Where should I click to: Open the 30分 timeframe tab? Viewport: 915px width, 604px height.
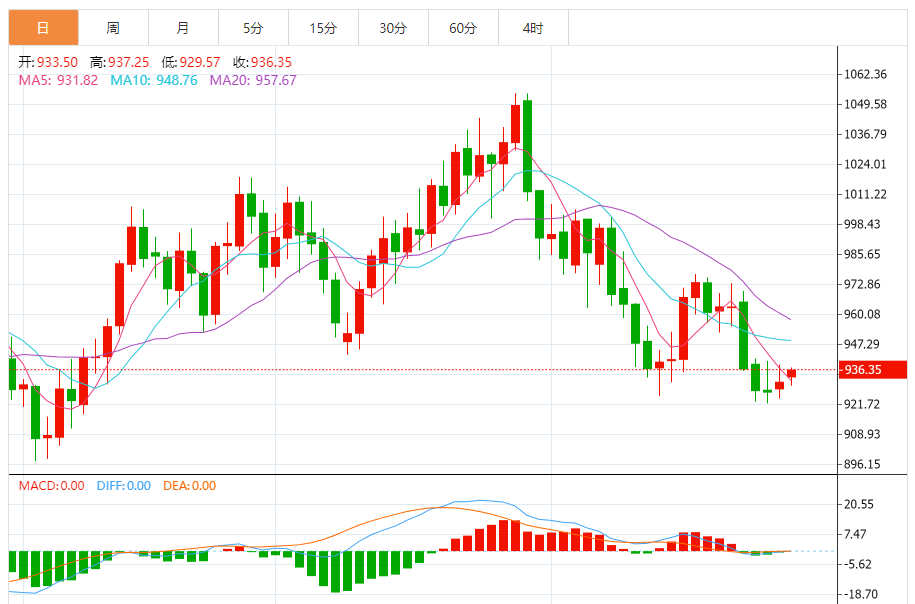tap(393, 27)
